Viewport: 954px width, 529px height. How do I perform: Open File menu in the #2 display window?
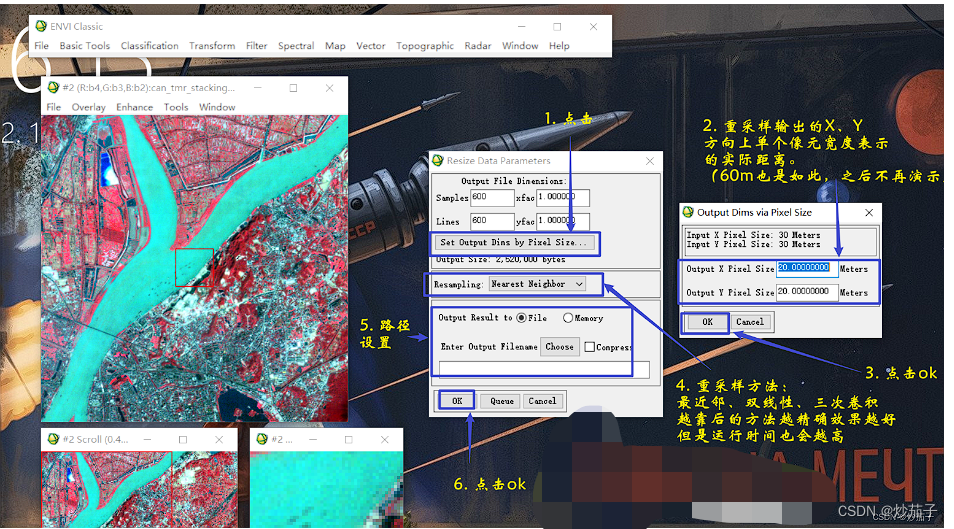tap(54, 107)
